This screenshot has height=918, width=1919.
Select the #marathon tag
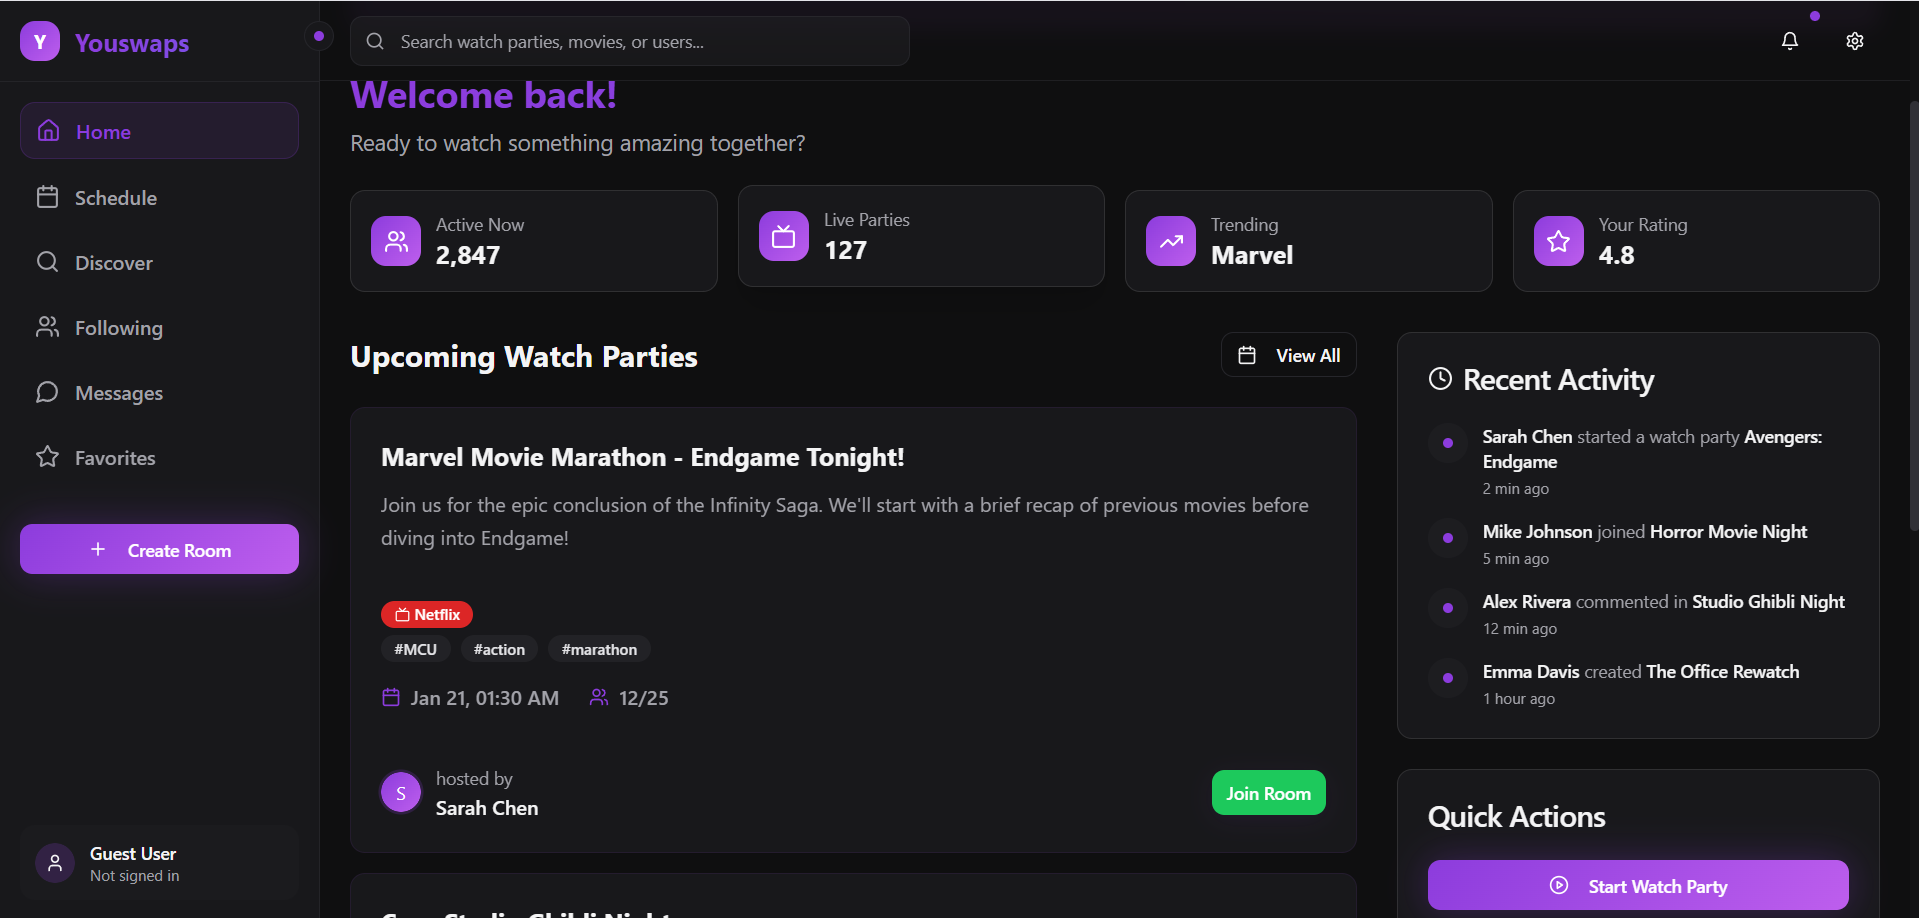pos(599,650)
